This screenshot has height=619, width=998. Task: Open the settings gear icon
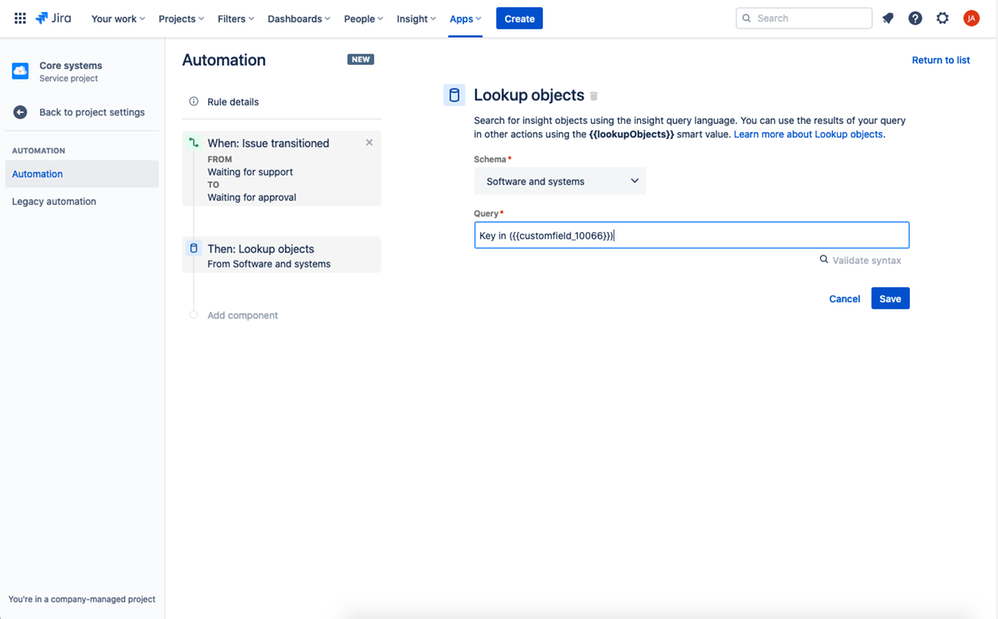pos(943,18)
